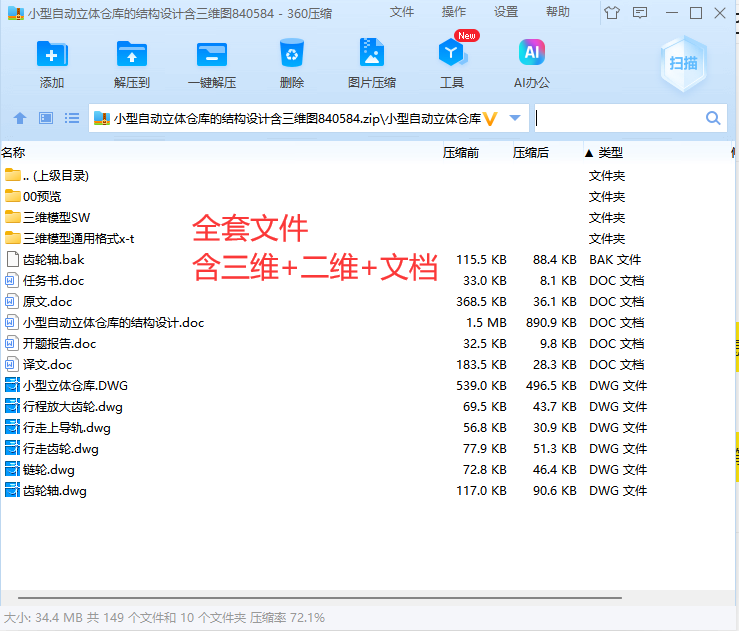Click the 1.5 MB size cell
This screenshot has height=631, width=739.
pyautogui.click(x=486, y=323)
